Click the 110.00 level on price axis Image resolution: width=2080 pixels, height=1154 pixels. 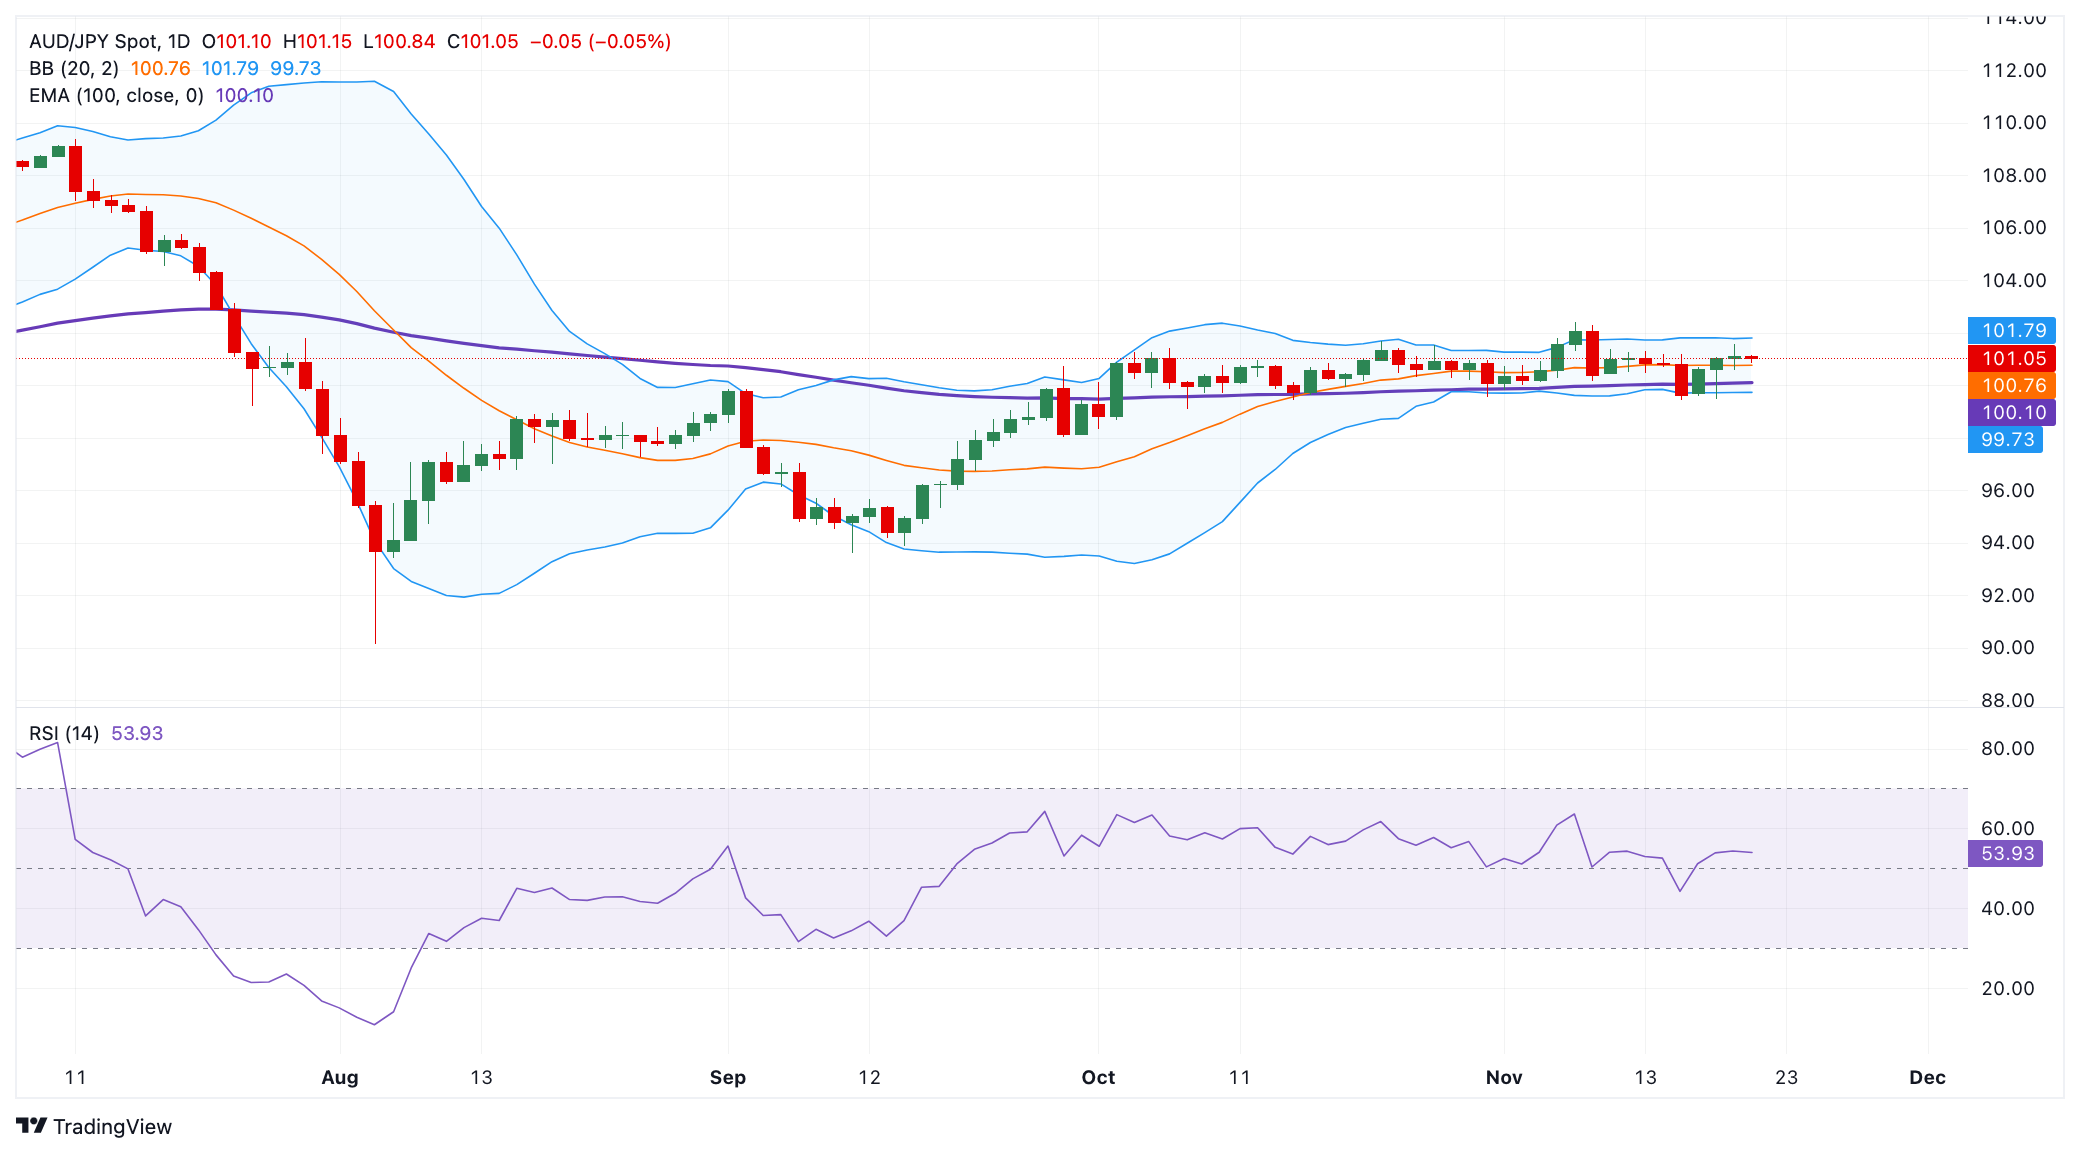click(x=2014, y=122)
